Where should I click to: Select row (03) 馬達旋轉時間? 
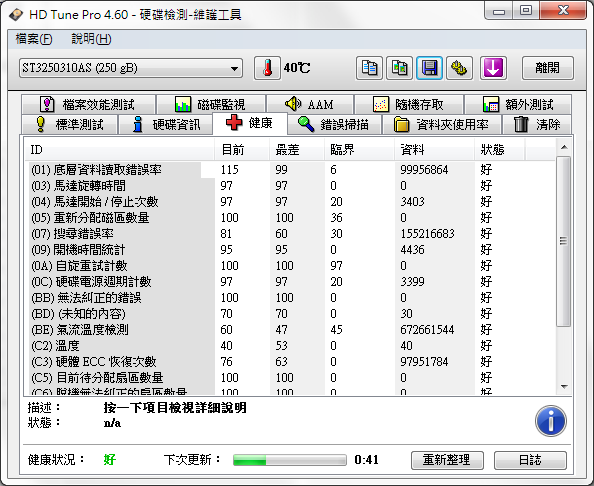(290, 186)
